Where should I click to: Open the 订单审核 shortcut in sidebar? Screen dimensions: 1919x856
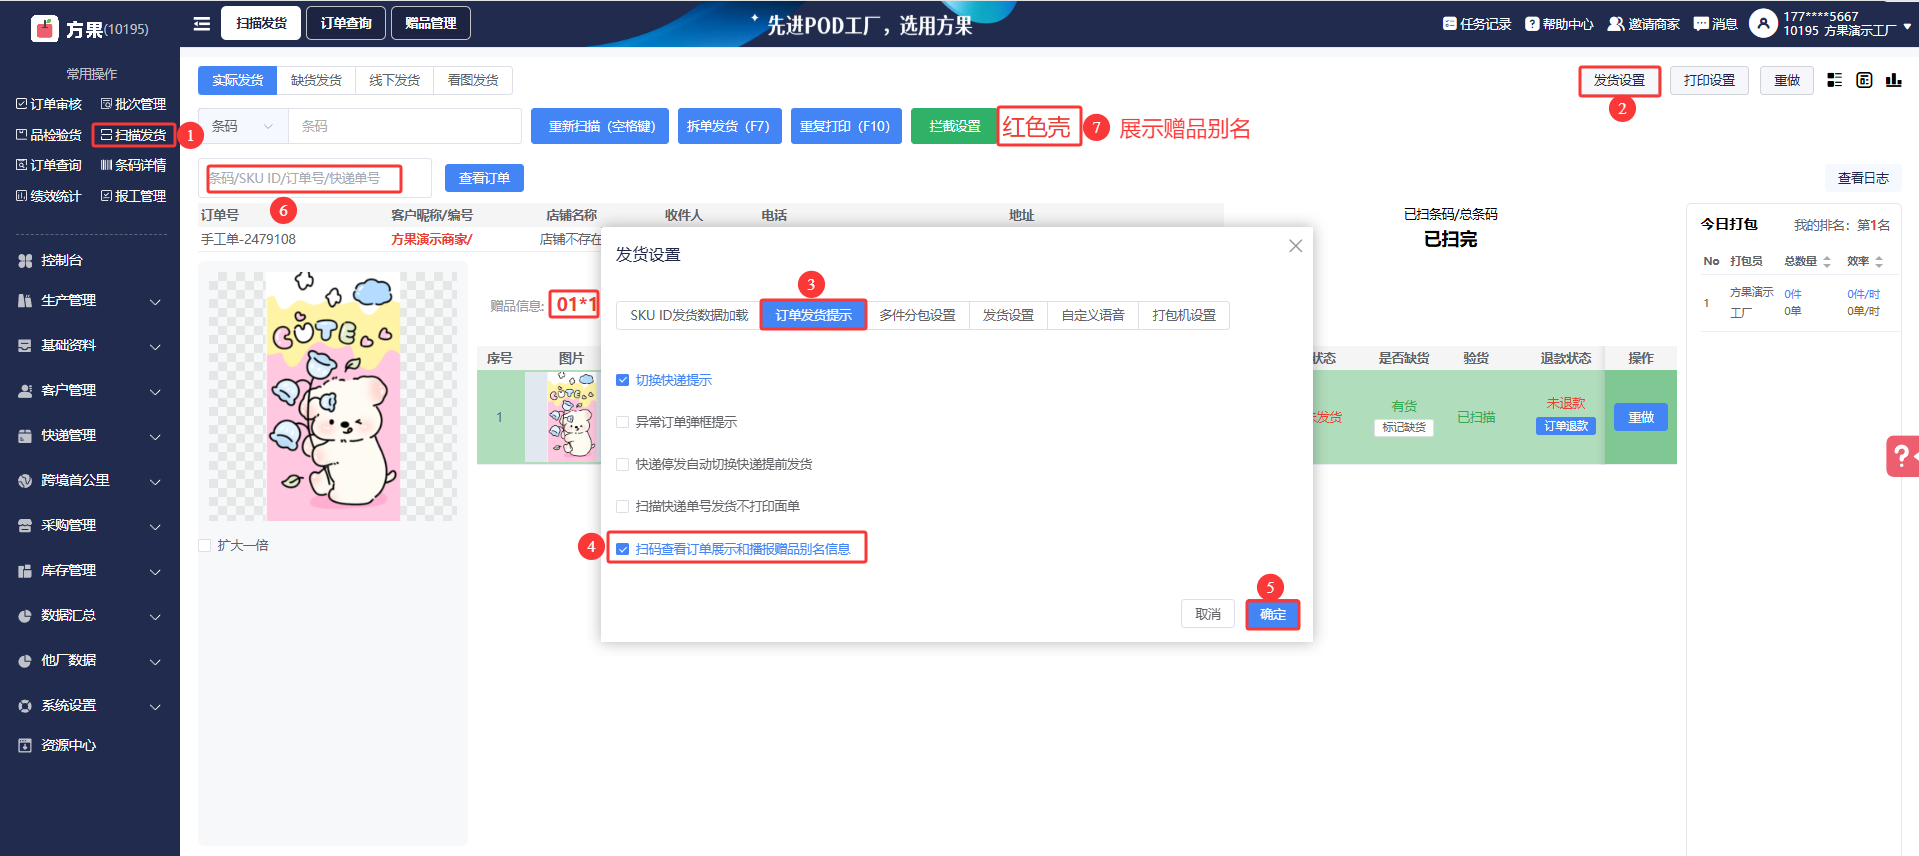(49, 104)
